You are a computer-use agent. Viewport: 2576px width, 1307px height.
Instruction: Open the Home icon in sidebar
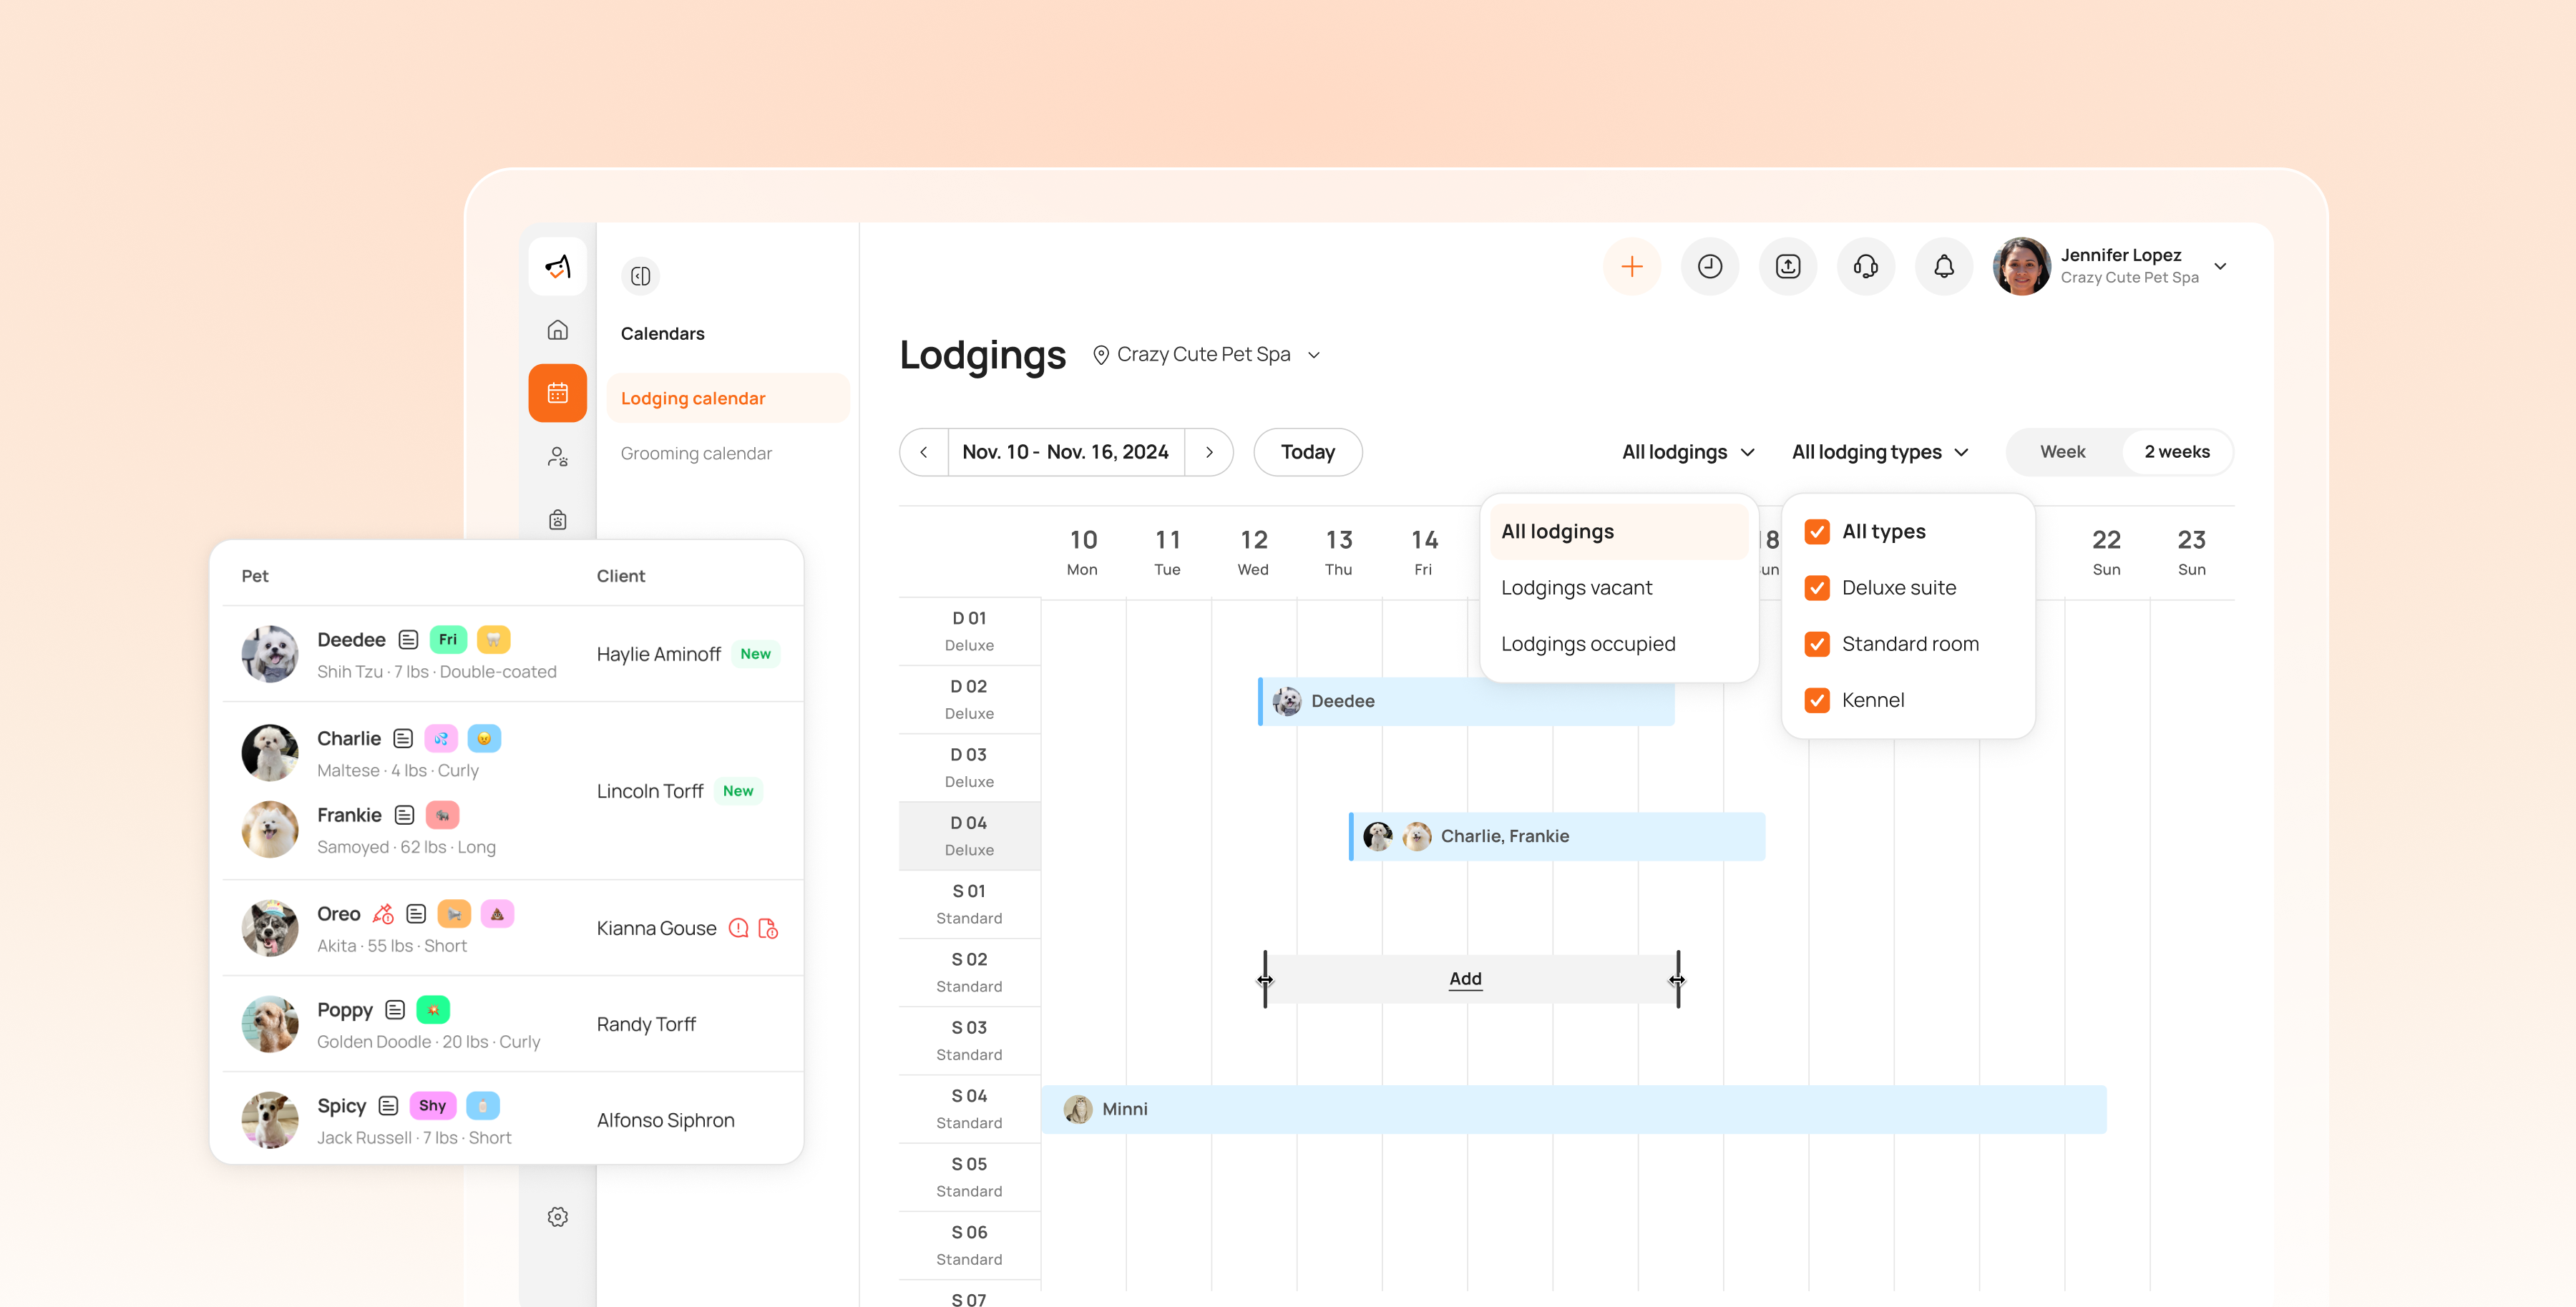click(557, 330)
